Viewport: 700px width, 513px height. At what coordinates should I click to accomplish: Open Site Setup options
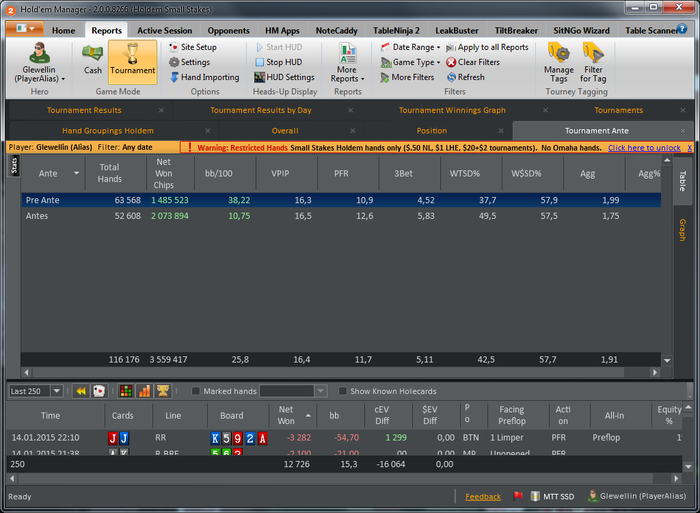[193, 47]
